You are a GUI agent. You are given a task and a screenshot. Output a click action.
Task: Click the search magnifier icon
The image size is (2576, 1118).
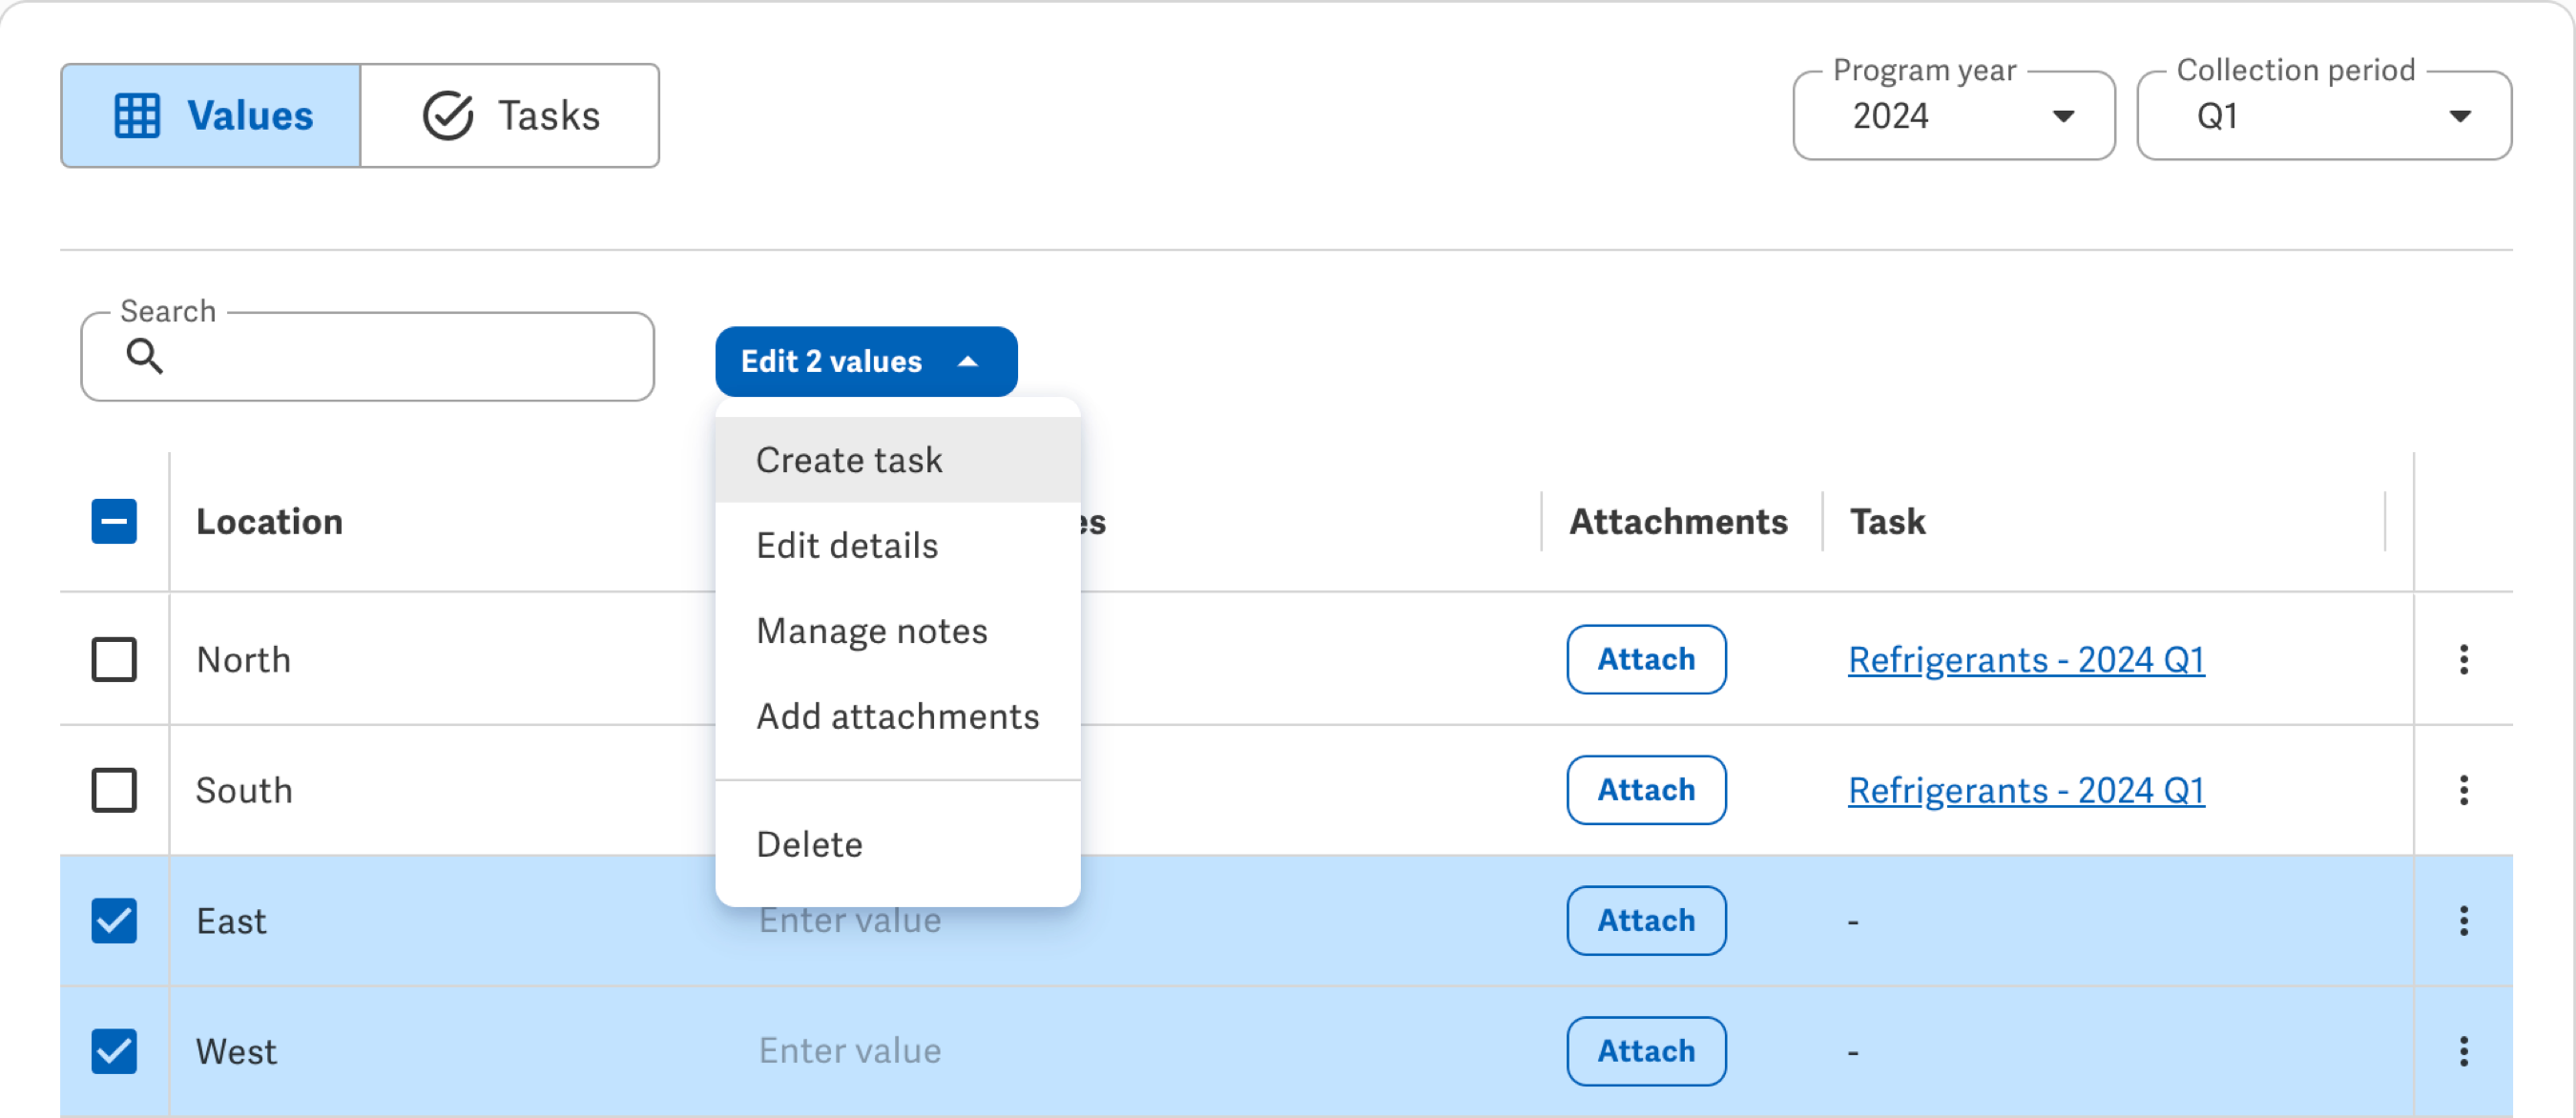[144, 355]
